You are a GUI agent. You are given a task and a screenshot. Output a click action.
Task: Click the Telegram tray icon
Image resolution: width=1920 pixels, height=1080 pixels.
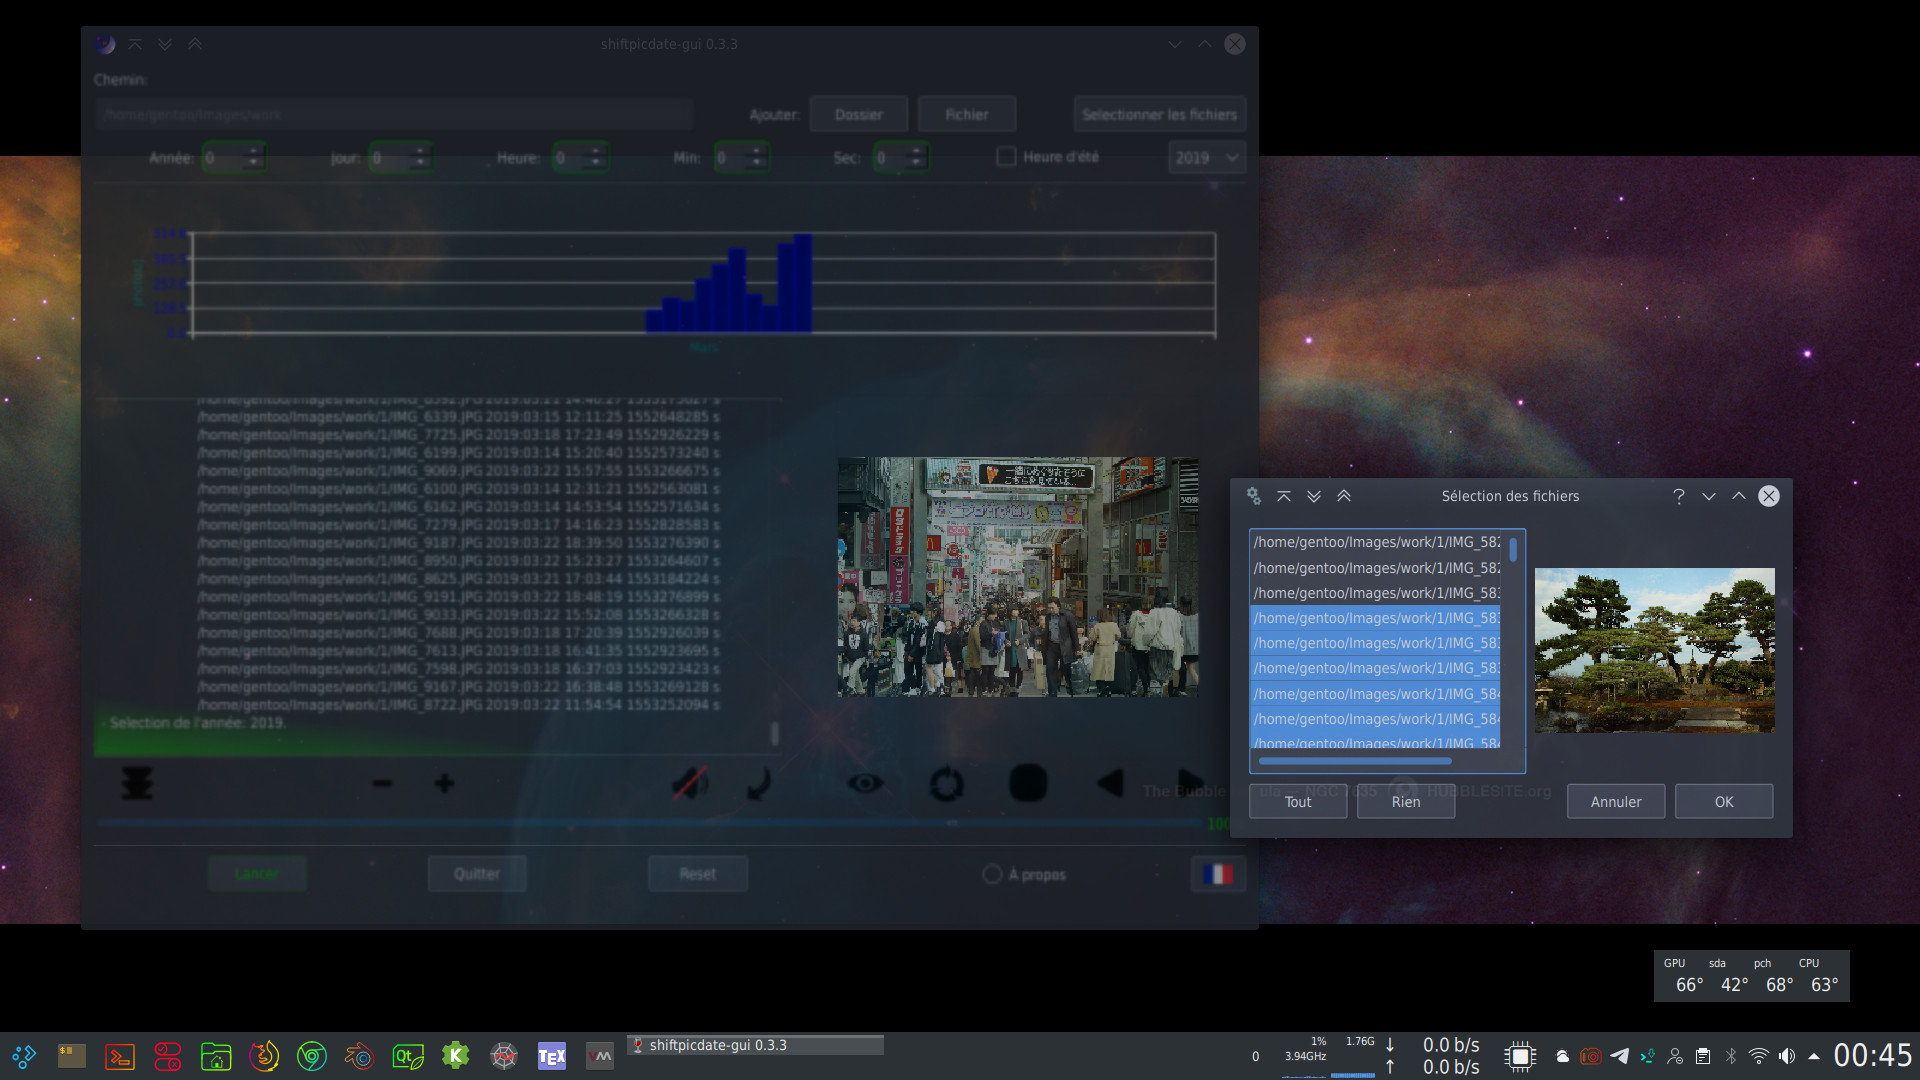(1620, 1056)
